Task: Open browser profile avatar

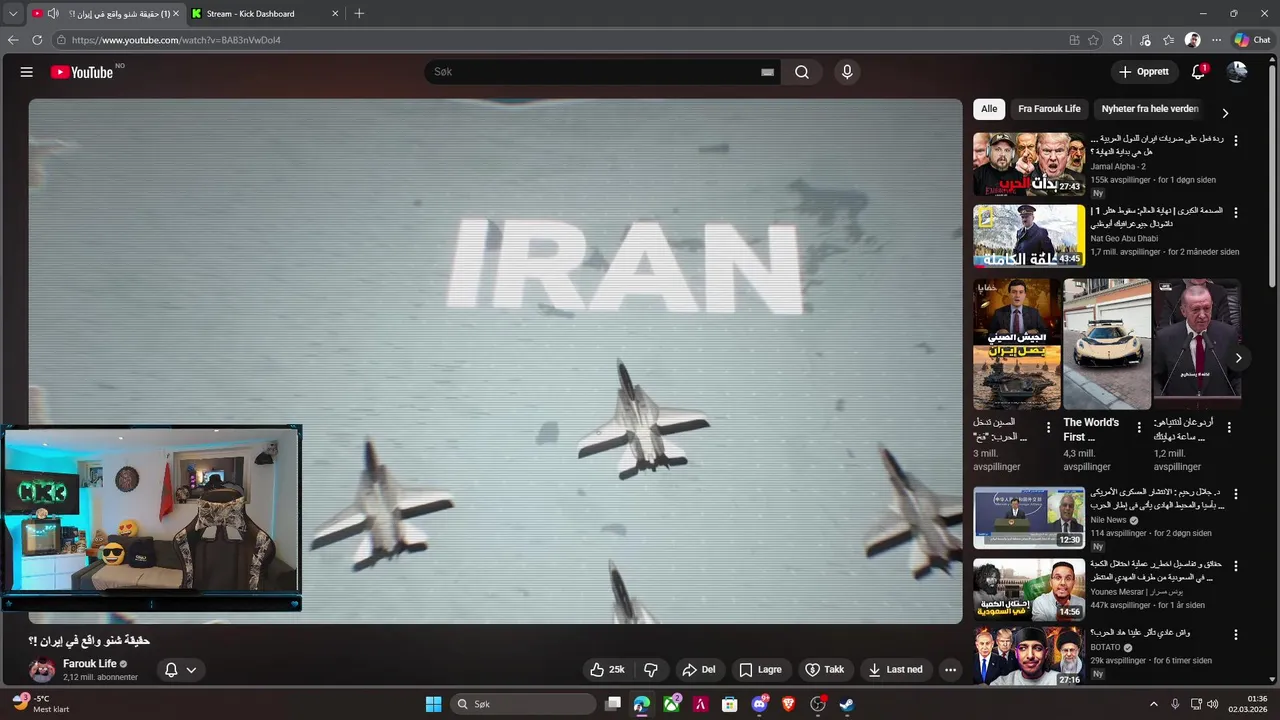Action: (1192, 40)
